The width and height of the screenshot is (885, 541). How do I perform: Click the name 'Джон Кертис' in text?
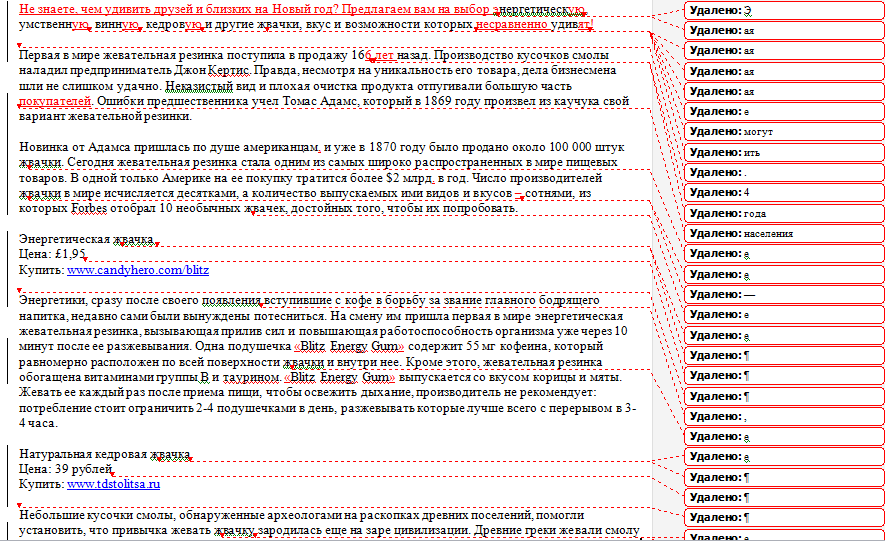(x=212, y=71)
